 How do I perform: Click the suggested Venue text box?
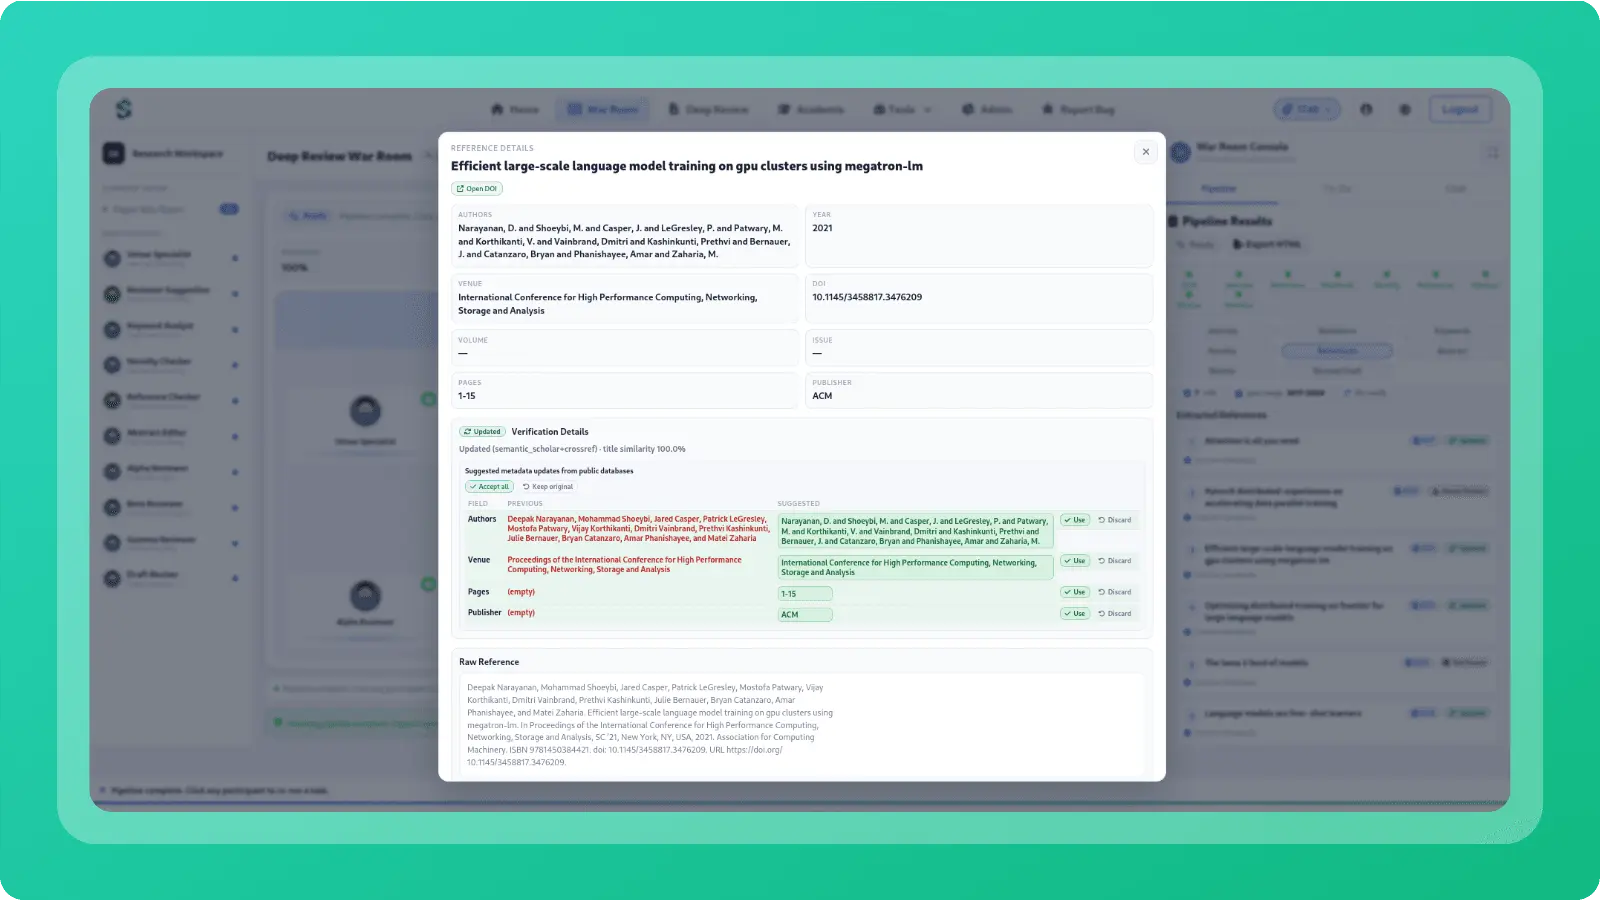(915, 568)
